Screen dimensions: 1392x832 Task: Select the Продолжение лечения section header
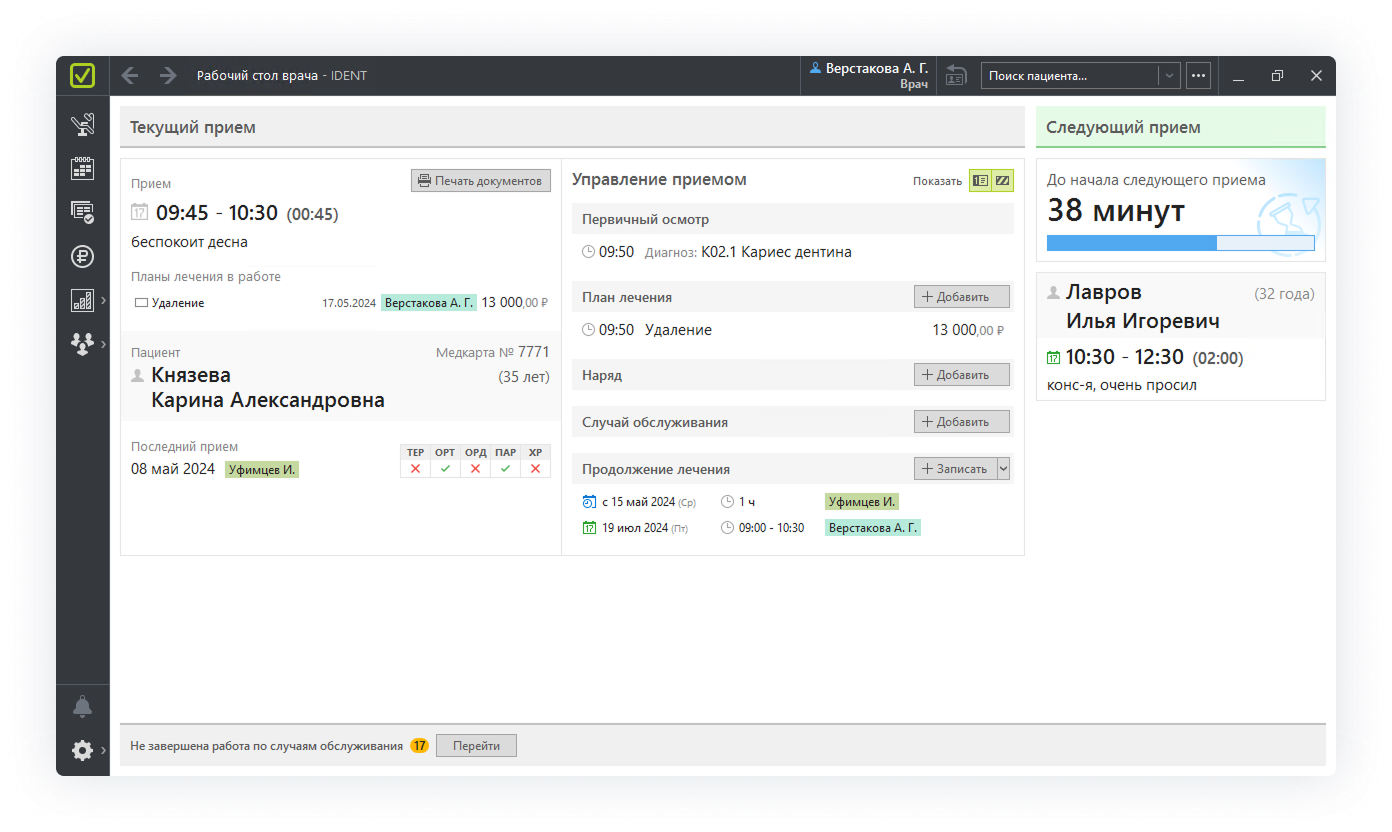tap(793, 469)
